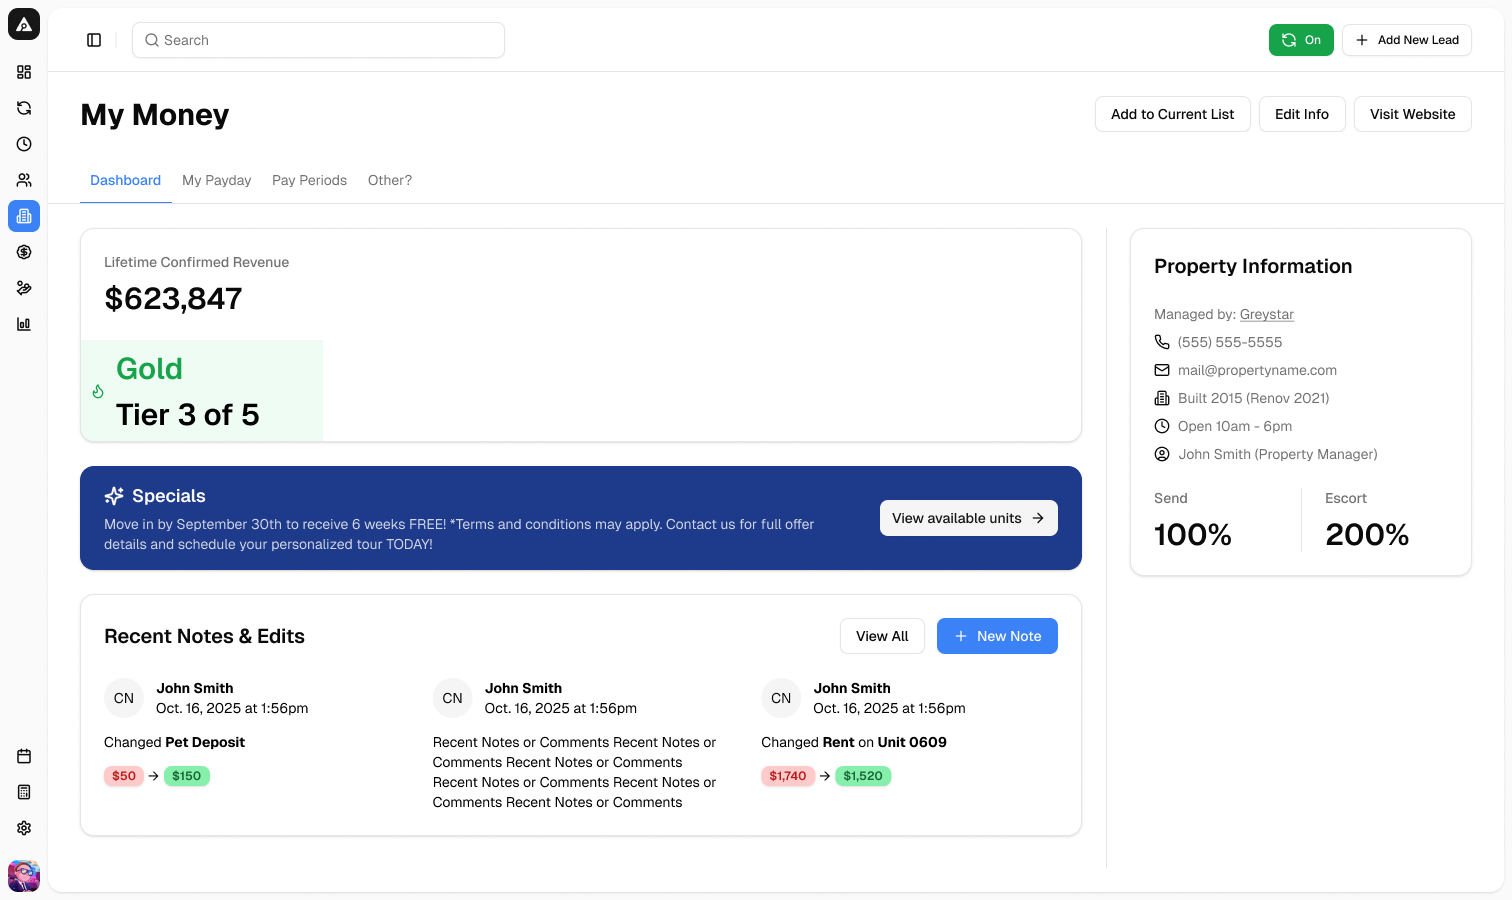Click the (555) 555-5555 phone number
Screen dimensions: 1512x900
point(1230,342)
